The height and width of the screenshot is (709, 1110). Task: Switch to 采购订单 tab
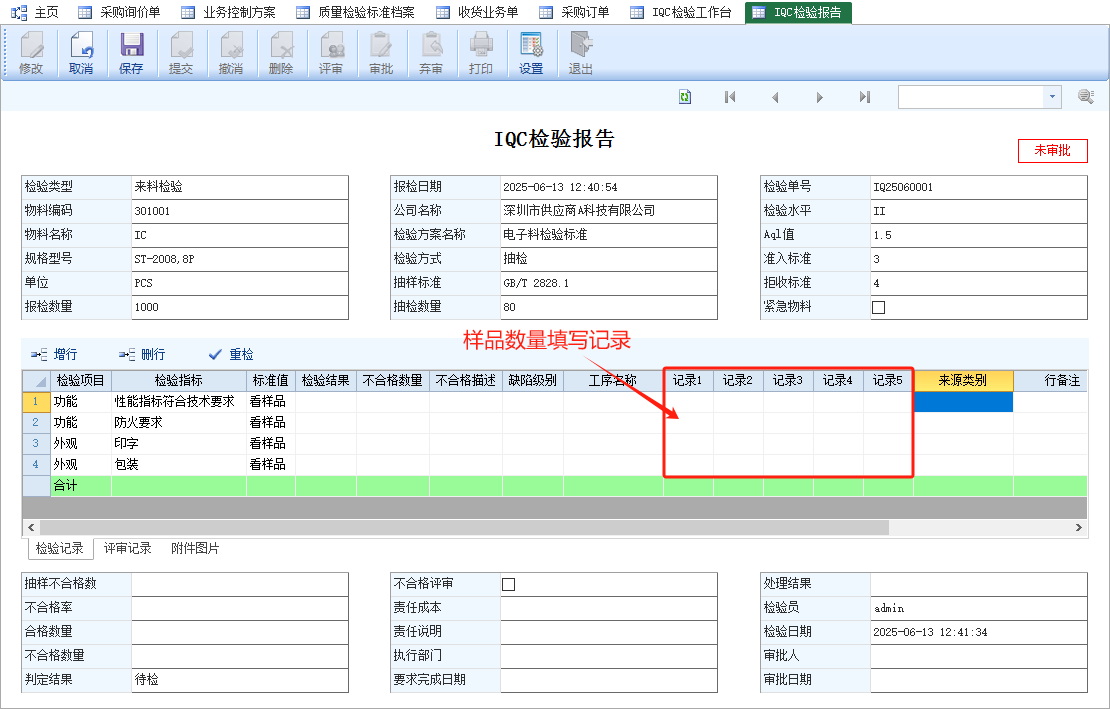point(574,12)
